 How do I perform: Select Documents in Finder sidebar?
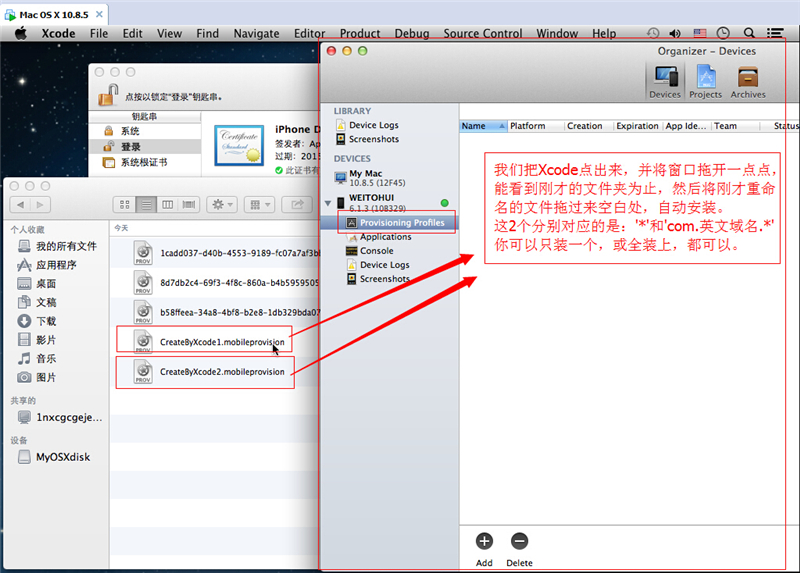(37, 303)
